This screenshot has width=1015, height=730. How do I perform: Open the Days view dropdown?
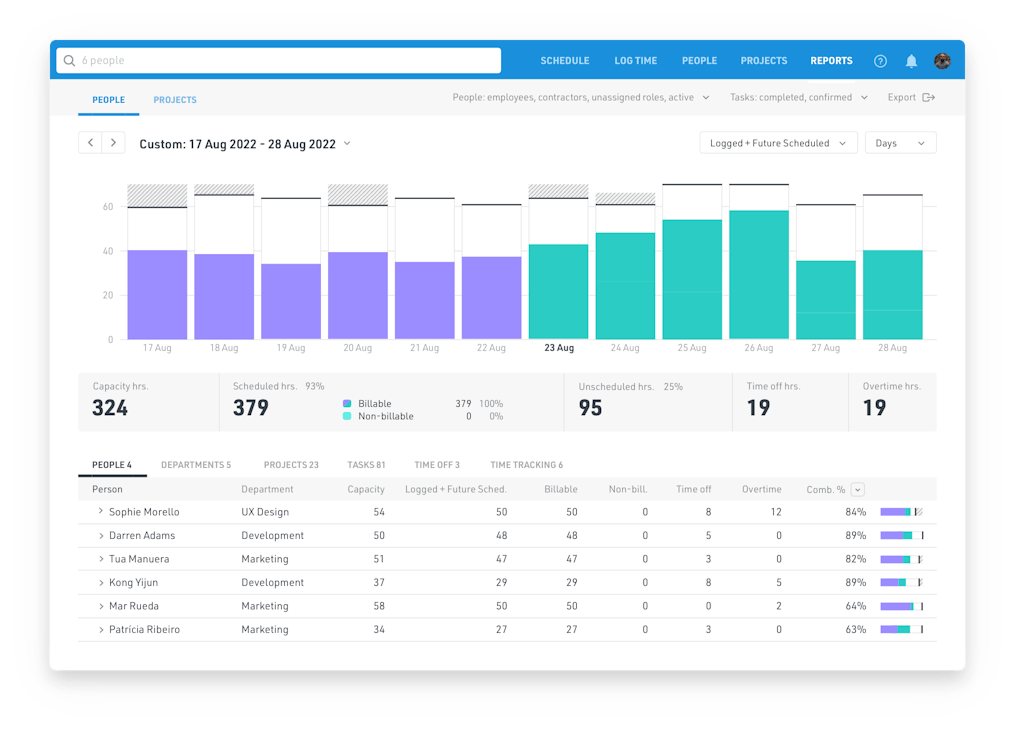(900, 143)
